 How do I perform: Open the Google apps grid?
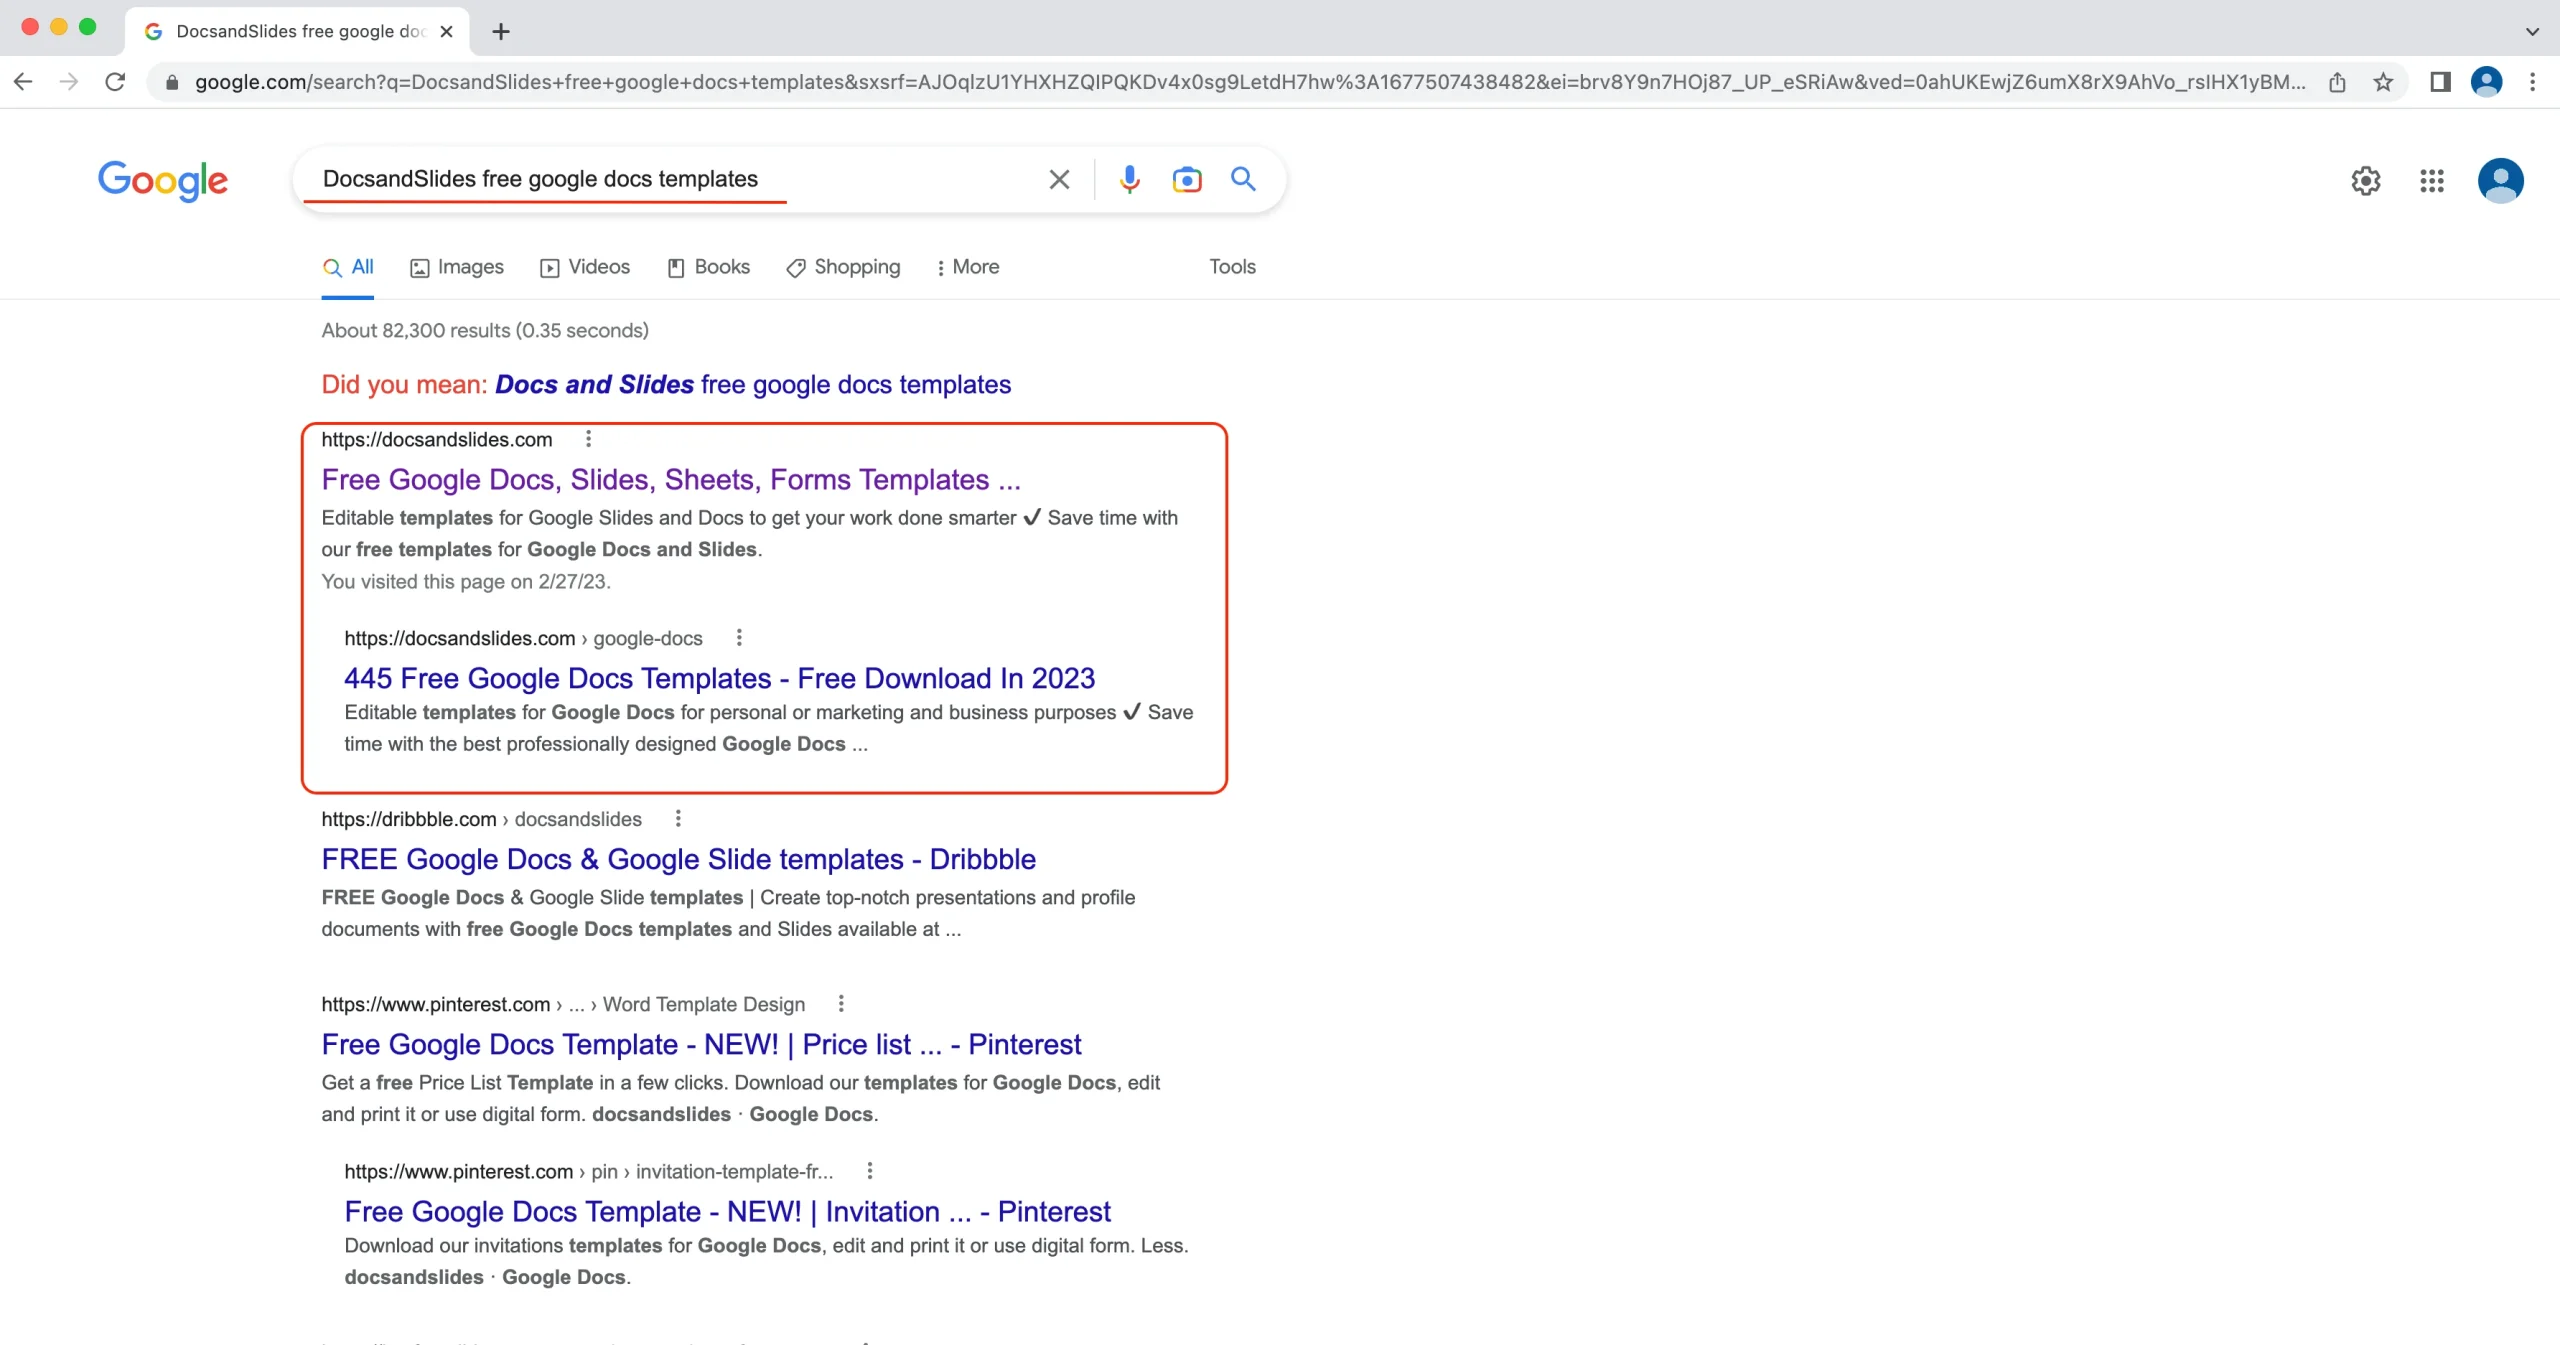(x=2431, y=180)
